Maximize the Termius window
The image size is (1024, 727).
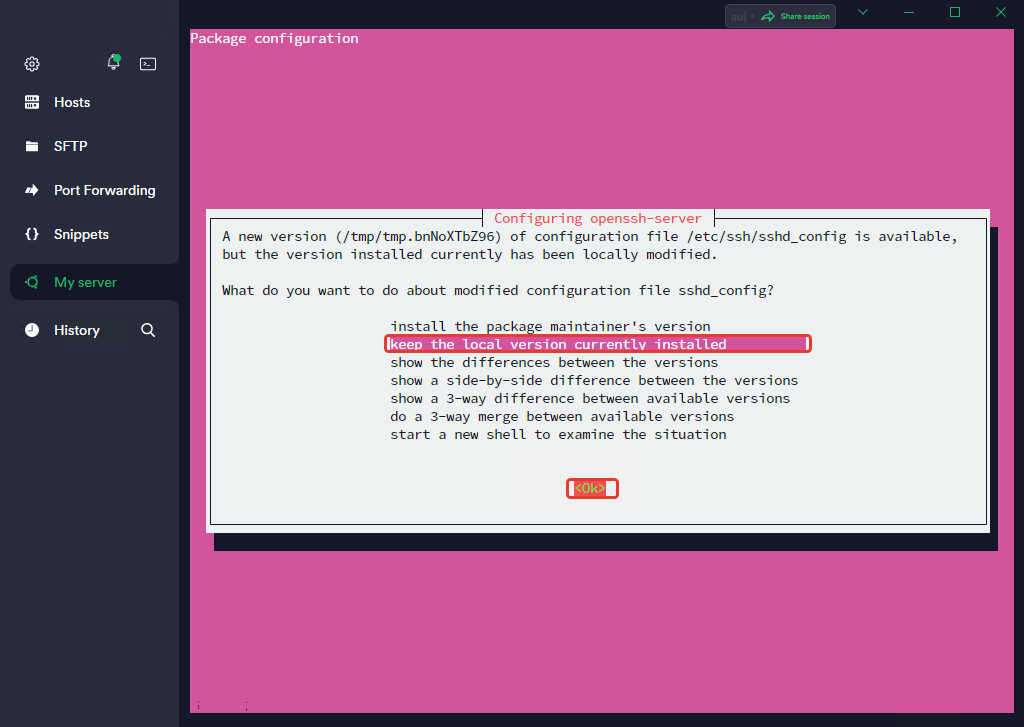[x=955, y=12]
